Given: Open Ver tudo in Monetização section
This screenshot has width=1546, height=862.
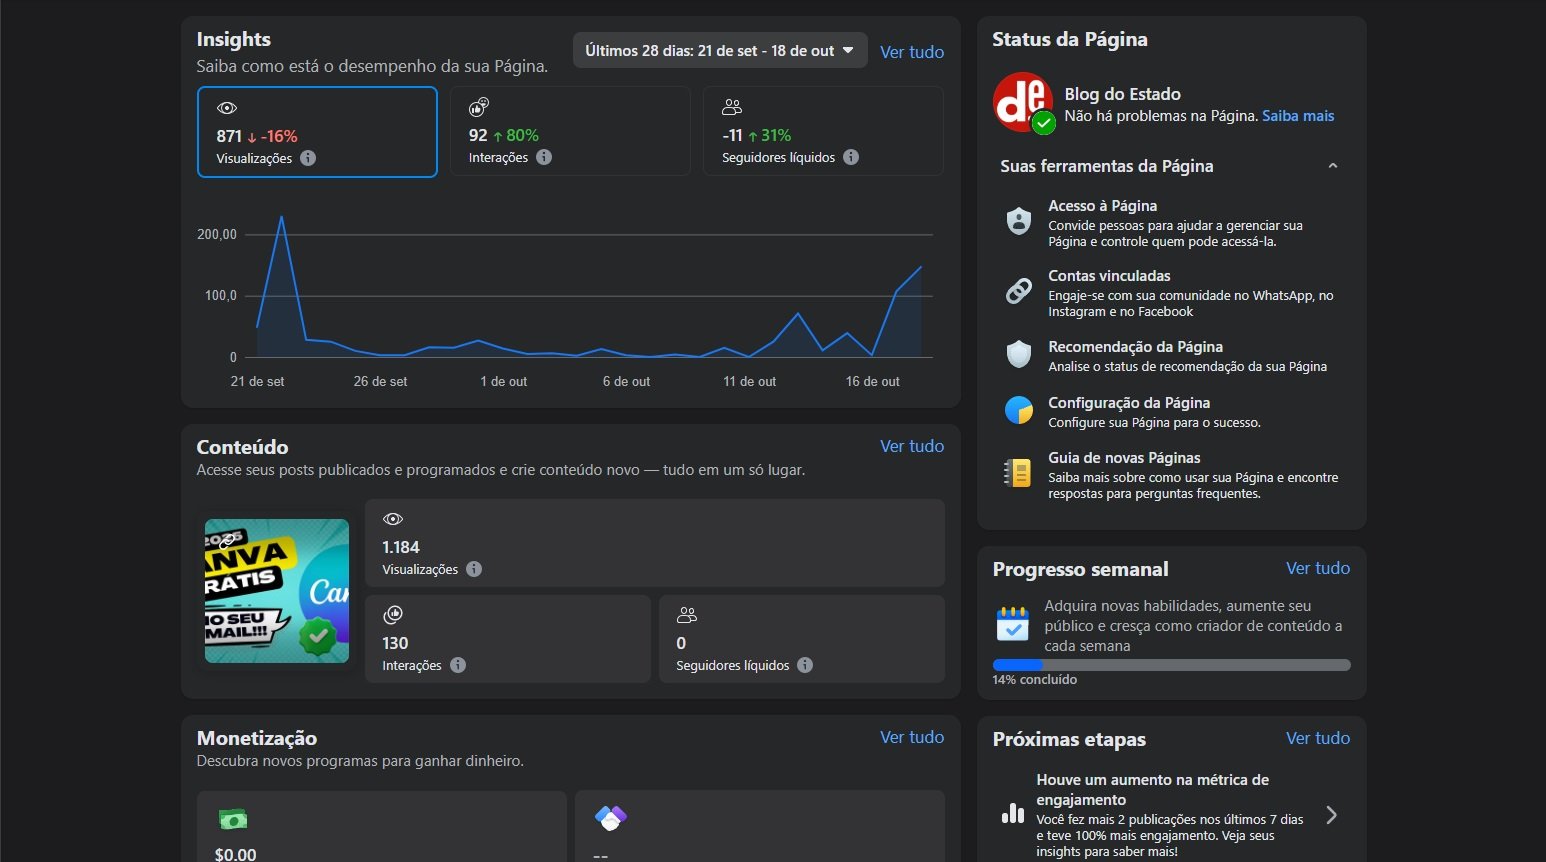Looking at the screenshot, I should click(911, 737).
